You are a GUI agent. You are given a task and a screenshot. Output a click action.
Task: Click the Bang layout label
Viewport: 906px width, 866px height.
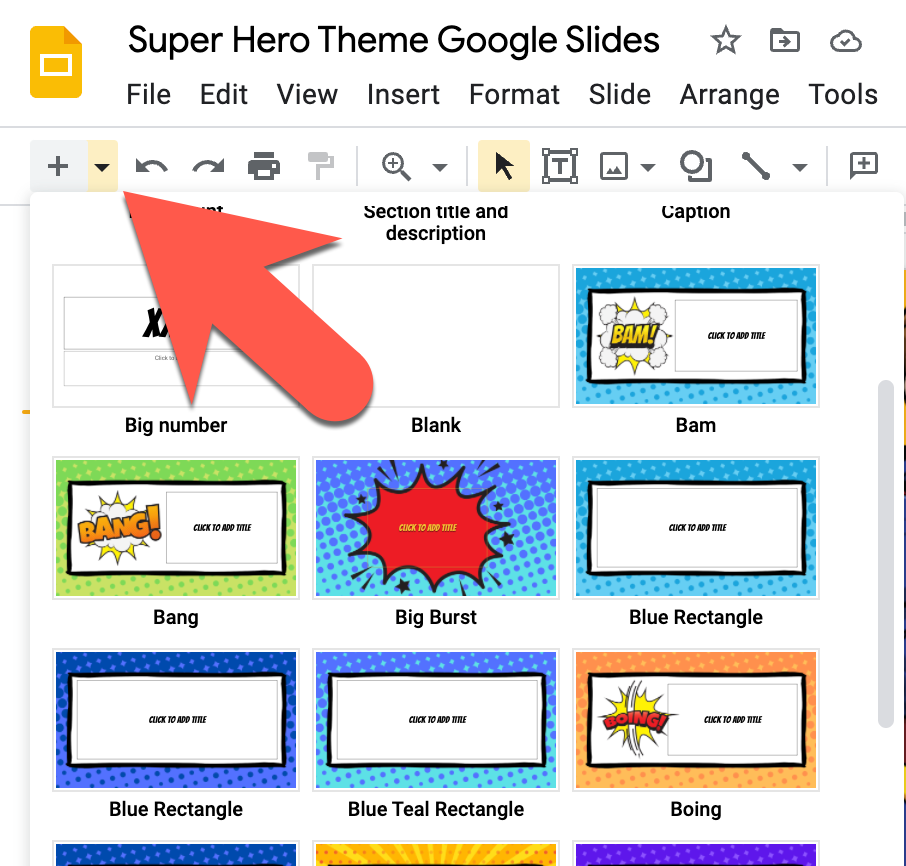(176, 618)
